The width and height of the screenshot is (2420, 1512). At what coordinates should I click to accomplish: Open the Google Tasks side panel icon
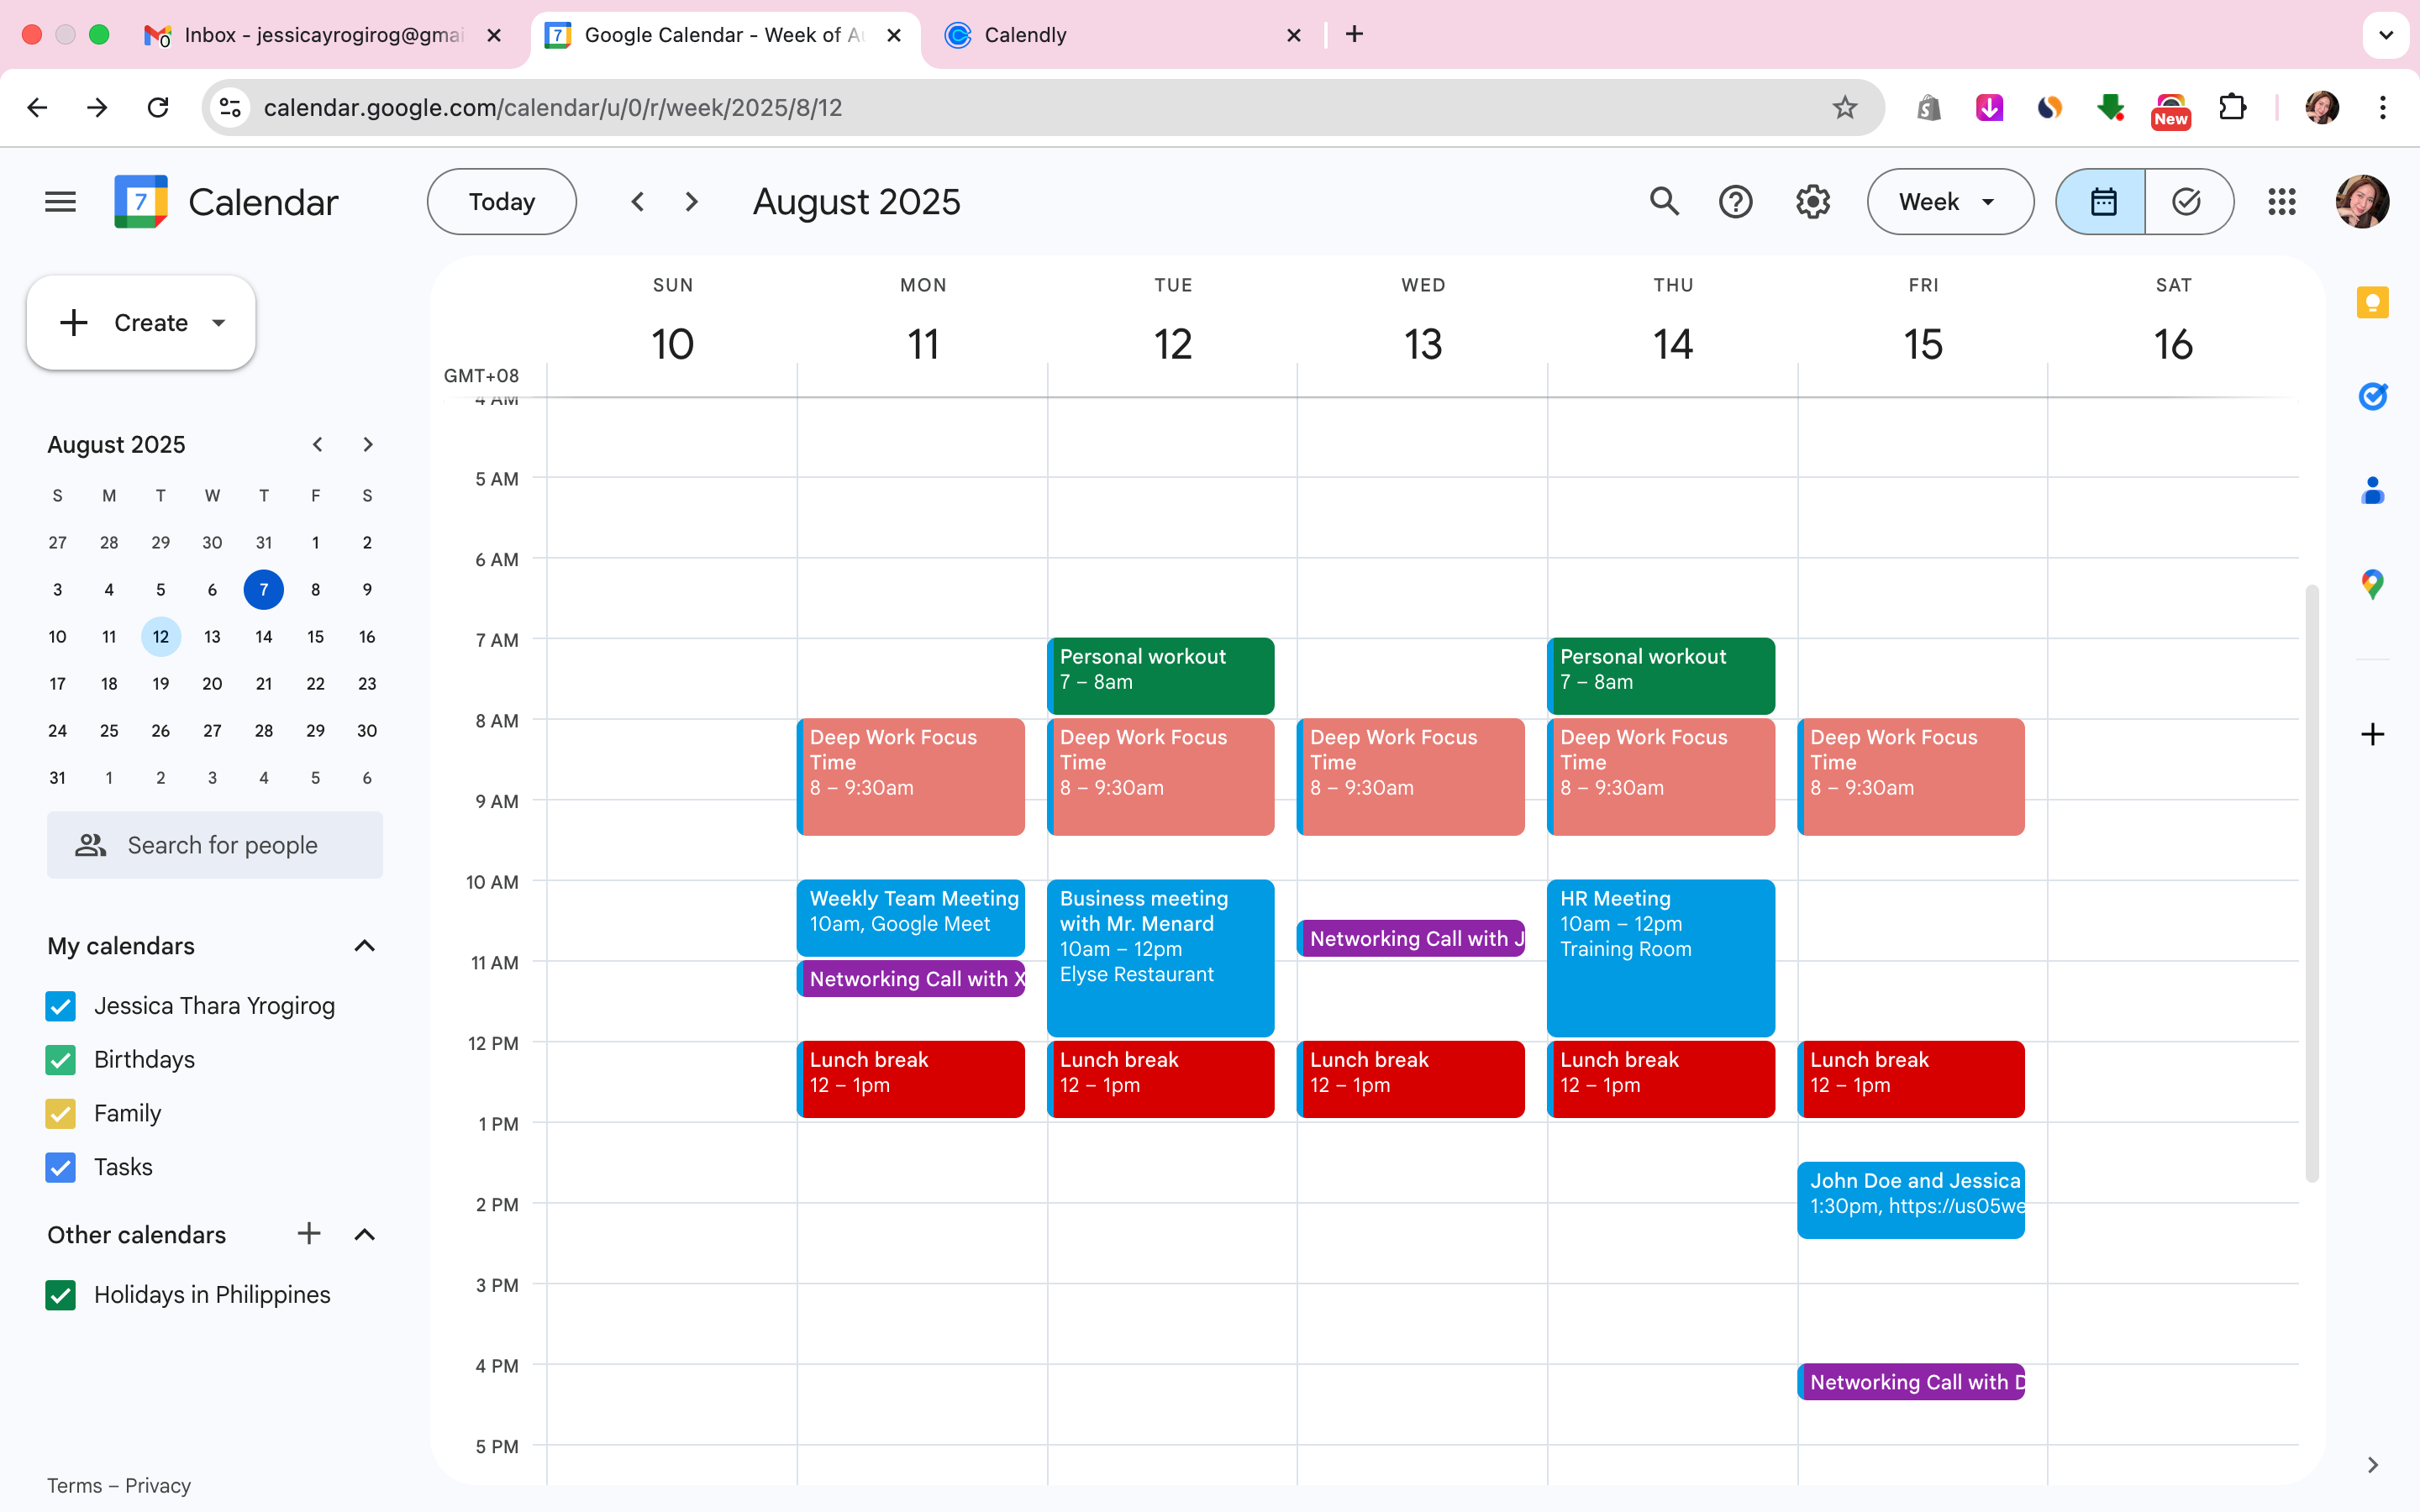(2372, 396)
